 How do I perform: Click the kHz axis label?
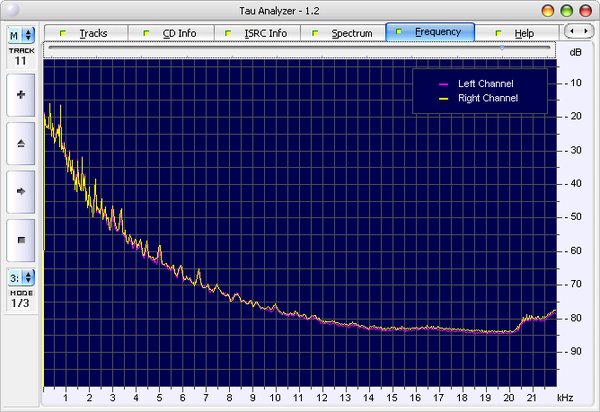click(x=565, y=398)
